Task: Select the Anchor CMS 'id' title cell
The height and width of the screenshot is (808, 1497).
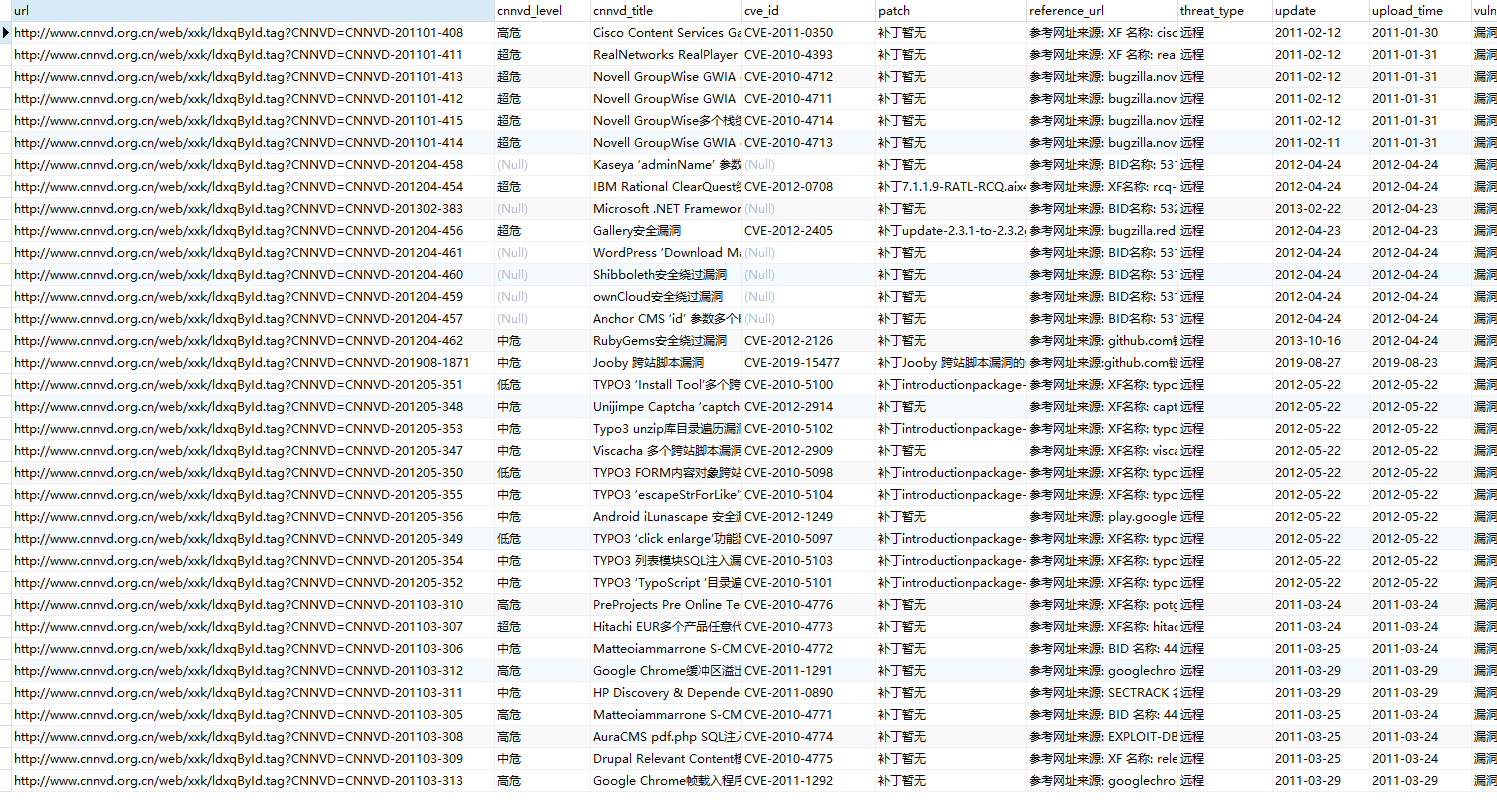Action: 666,319
